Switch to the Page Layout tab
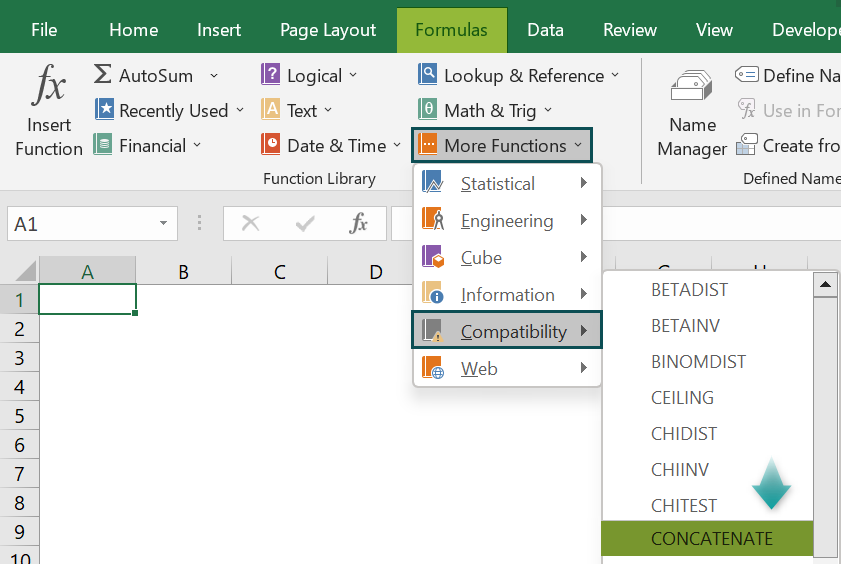841x564 pixels. 328,30
